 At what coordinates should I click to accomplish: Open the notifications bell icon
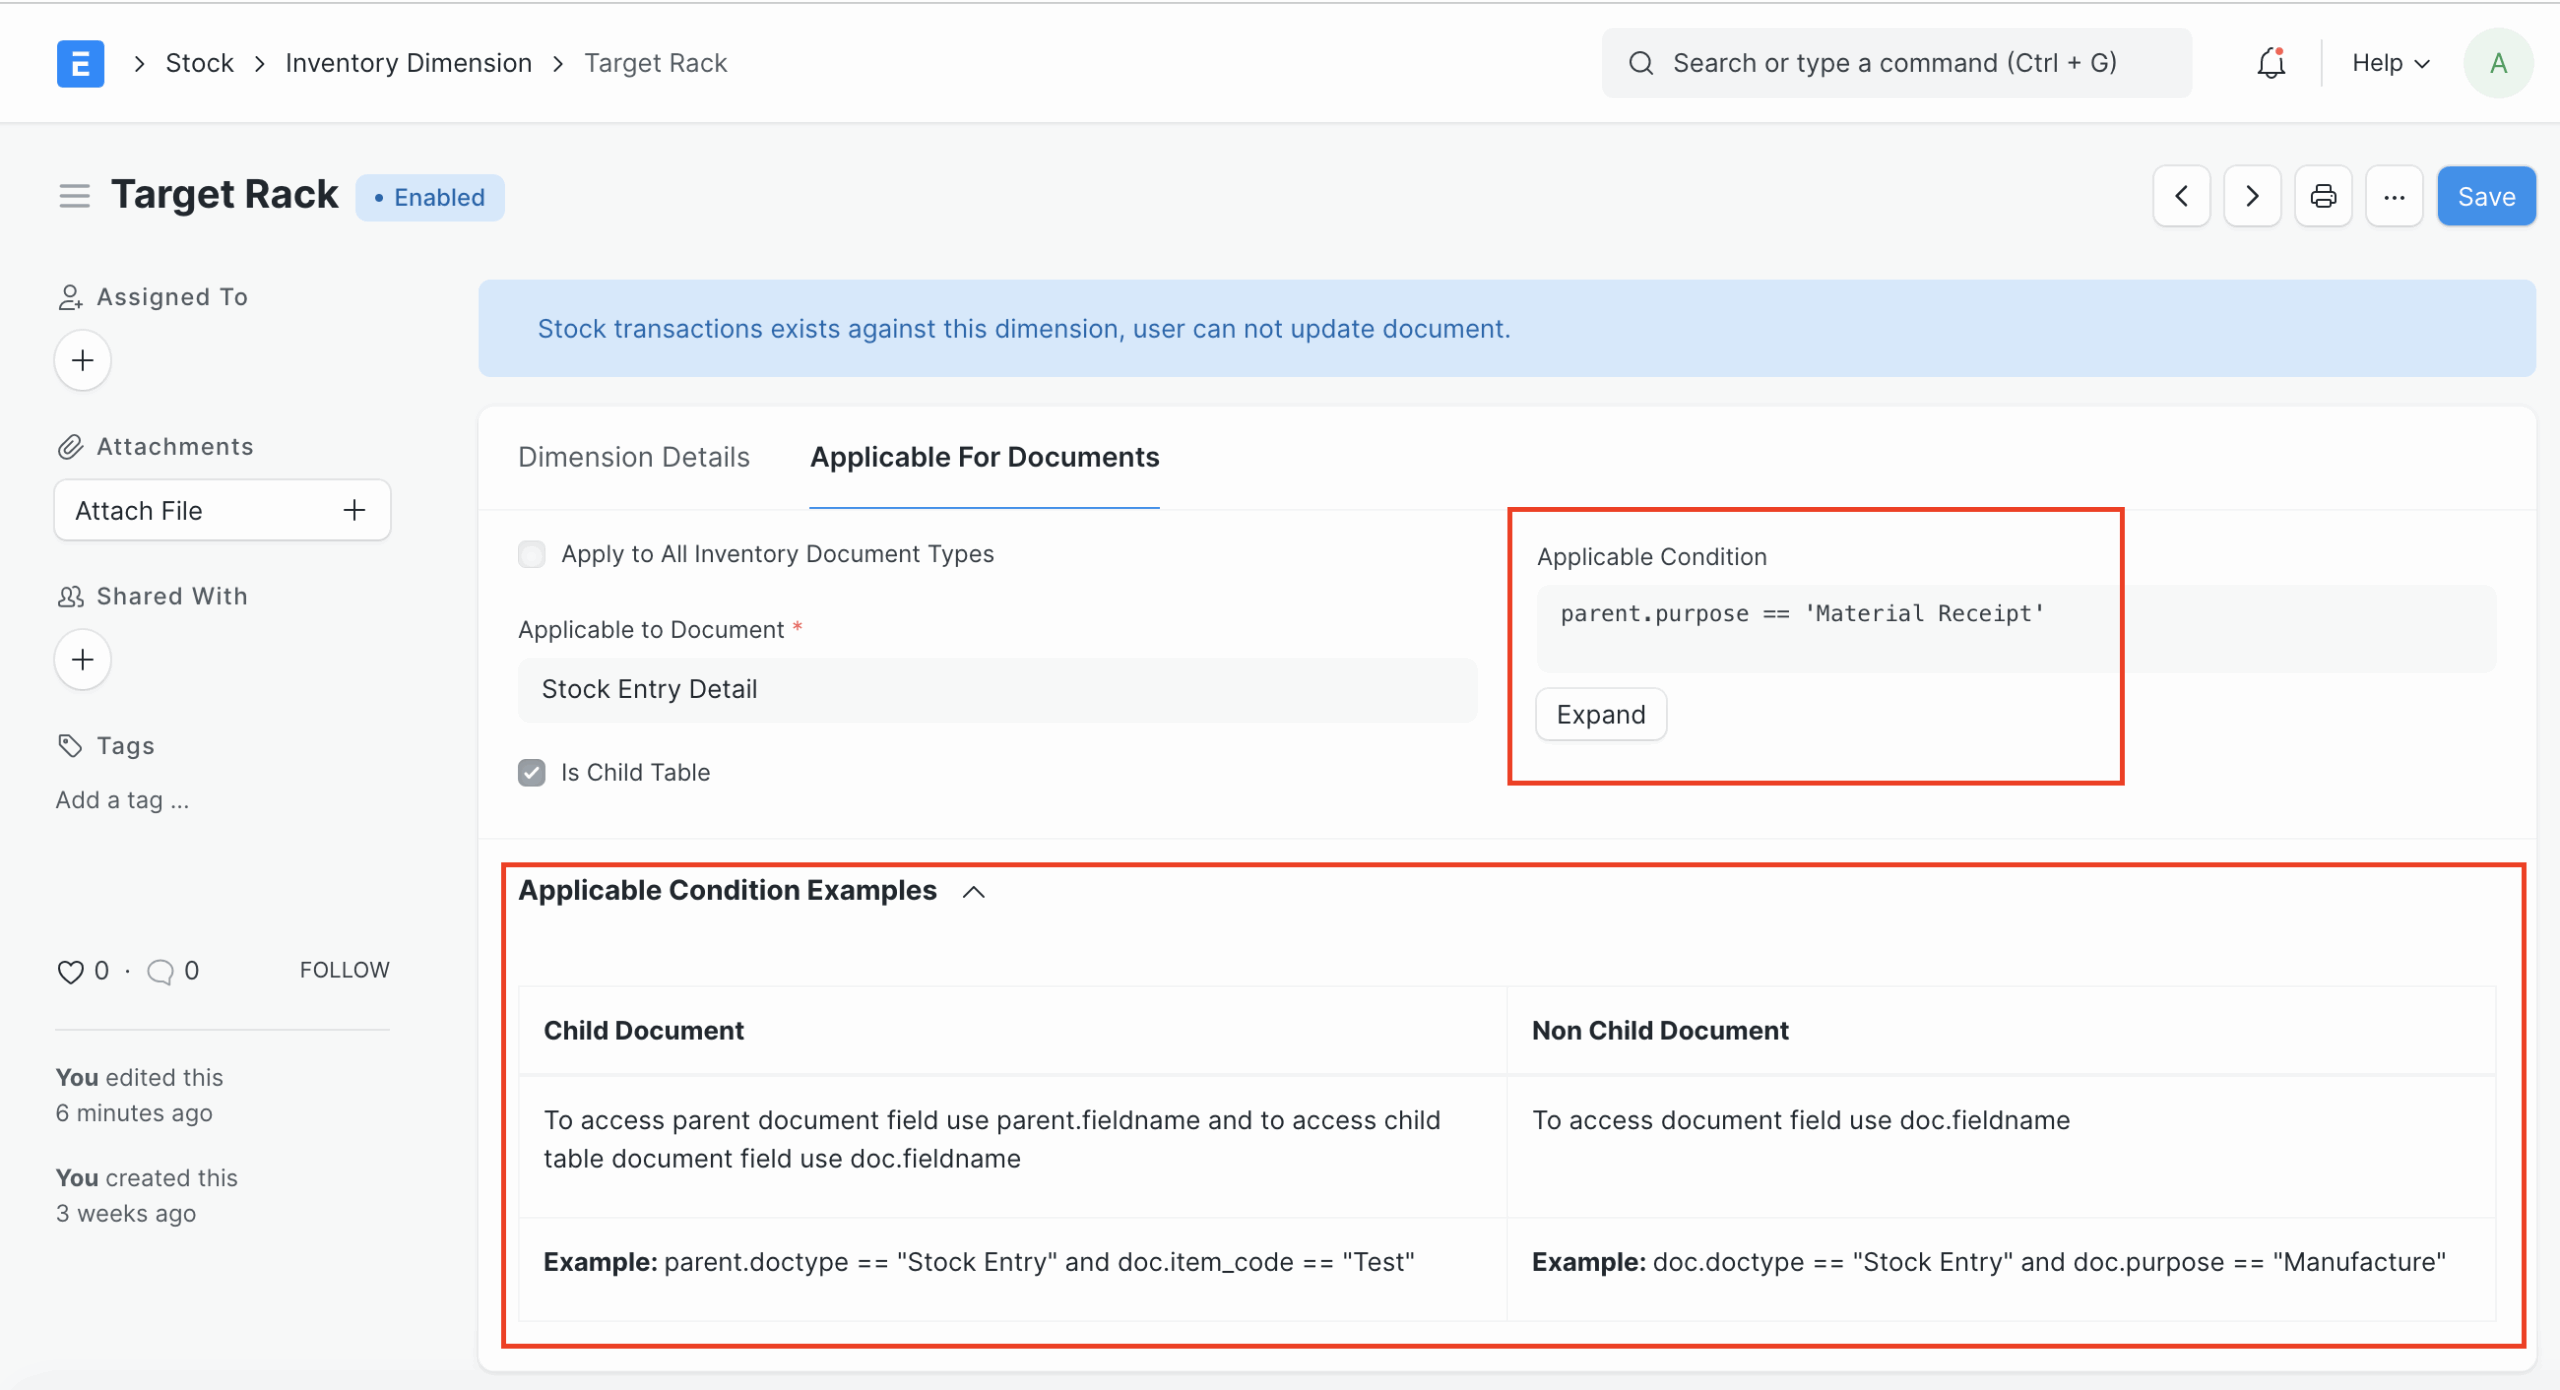pyautogui.click(x=2271, y=63)
